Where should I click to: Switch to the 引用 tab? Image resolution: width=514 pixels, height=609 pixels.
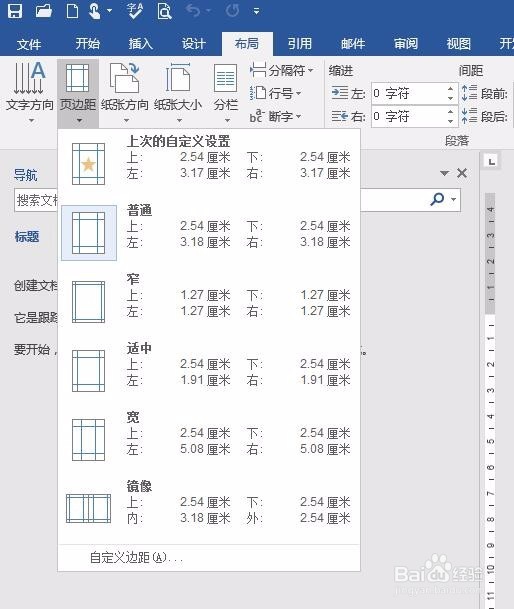pos(300,44)
